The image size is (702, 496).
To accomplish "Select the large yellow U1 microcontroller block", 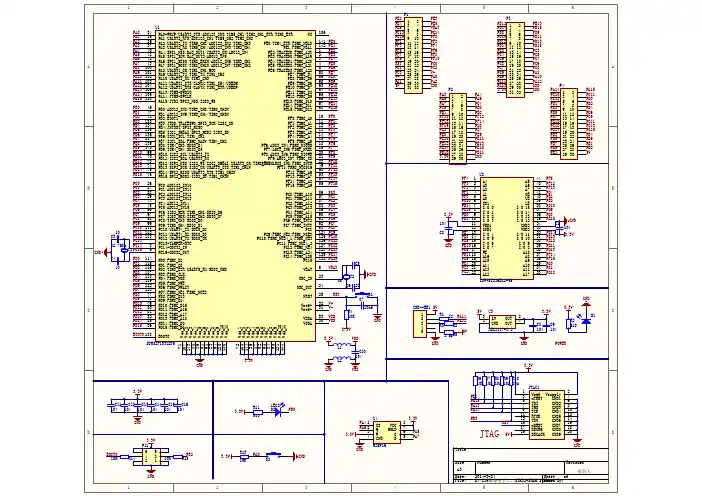I will pyautogui.click(x=235, y=185).
